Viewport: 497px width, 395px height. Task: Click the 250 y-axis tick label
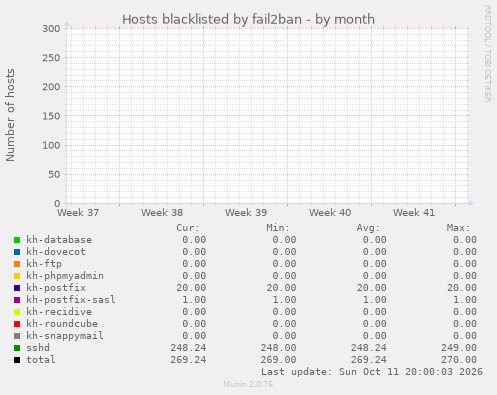coord(51,58)
